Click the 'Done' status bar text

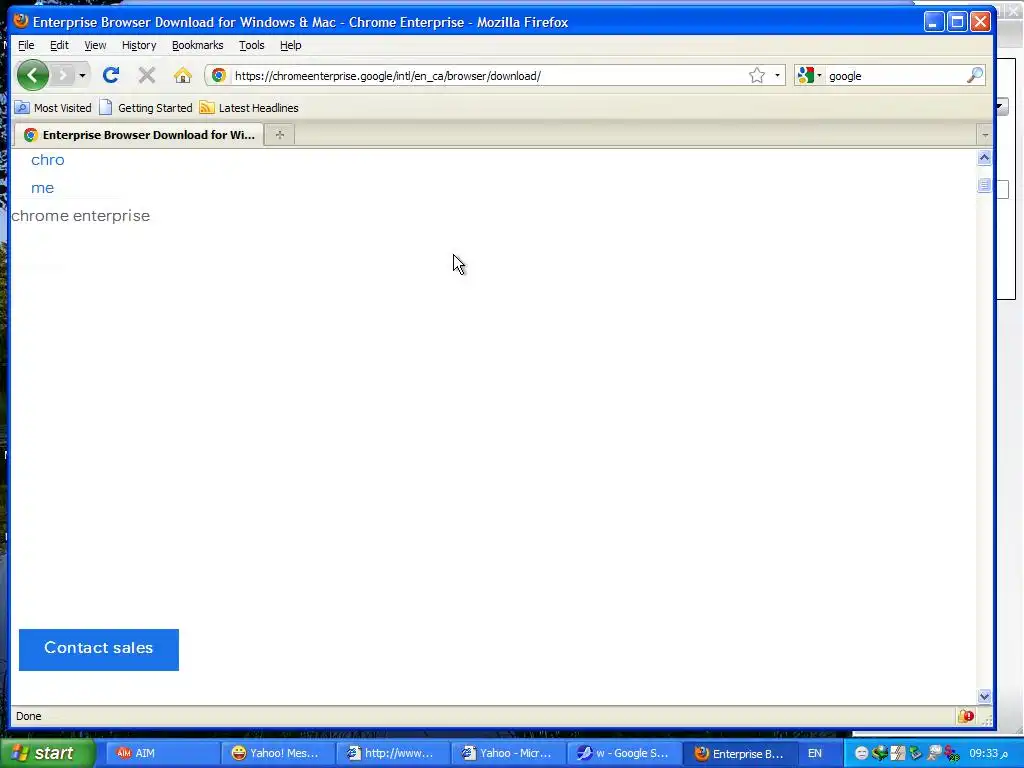pyautogui.click(x=29, y=716)
